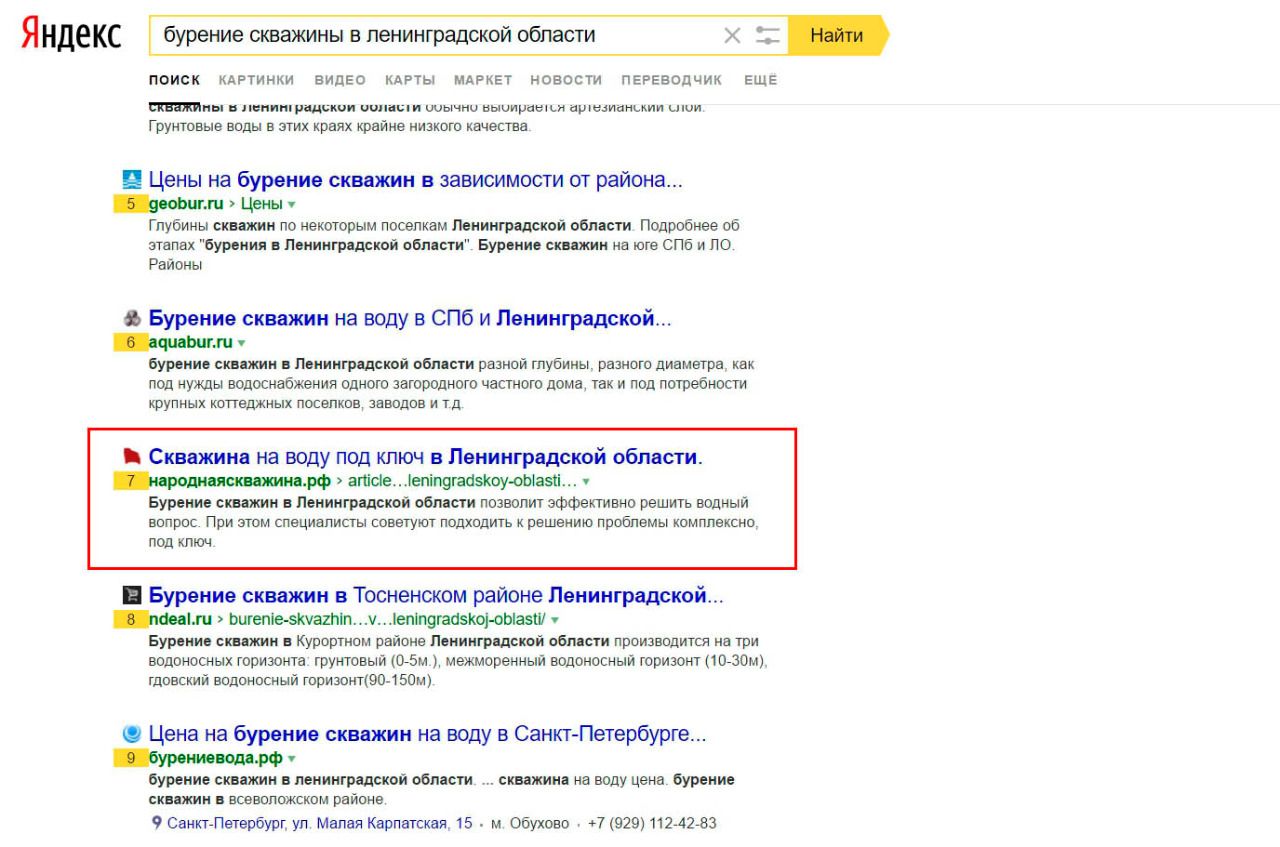1280x847 pixels.
Task: Click the blue буревода.рф favicon
Action: click(x=131, y=736)
